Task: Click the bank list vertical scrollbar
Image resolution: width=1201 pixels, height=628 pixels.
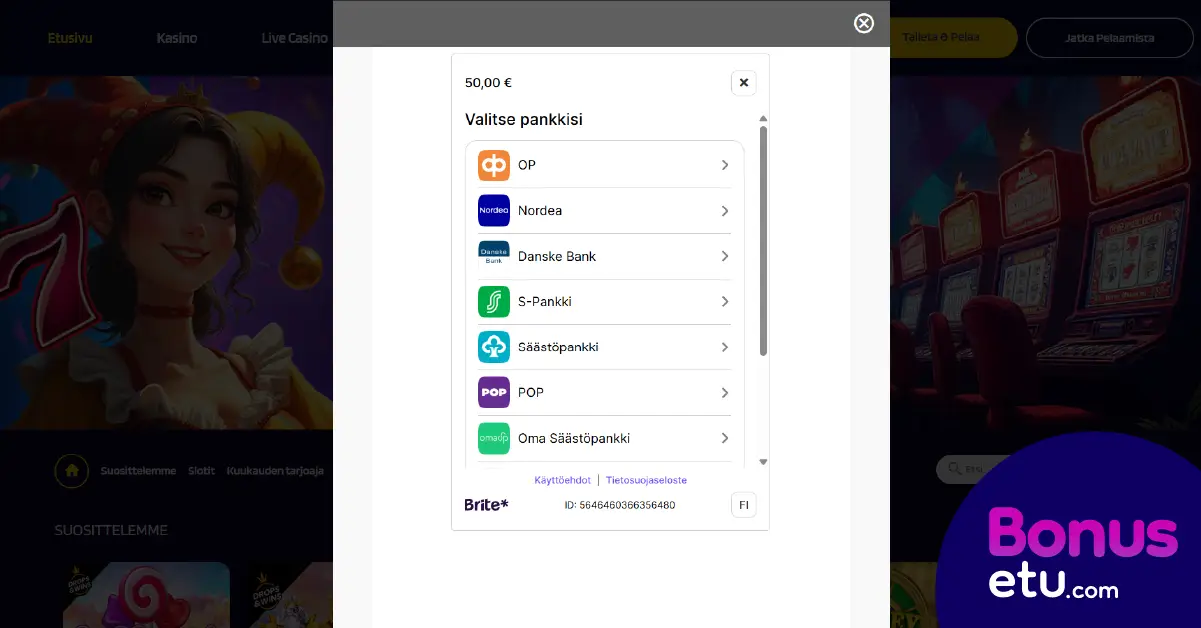Action: (763, 240)
